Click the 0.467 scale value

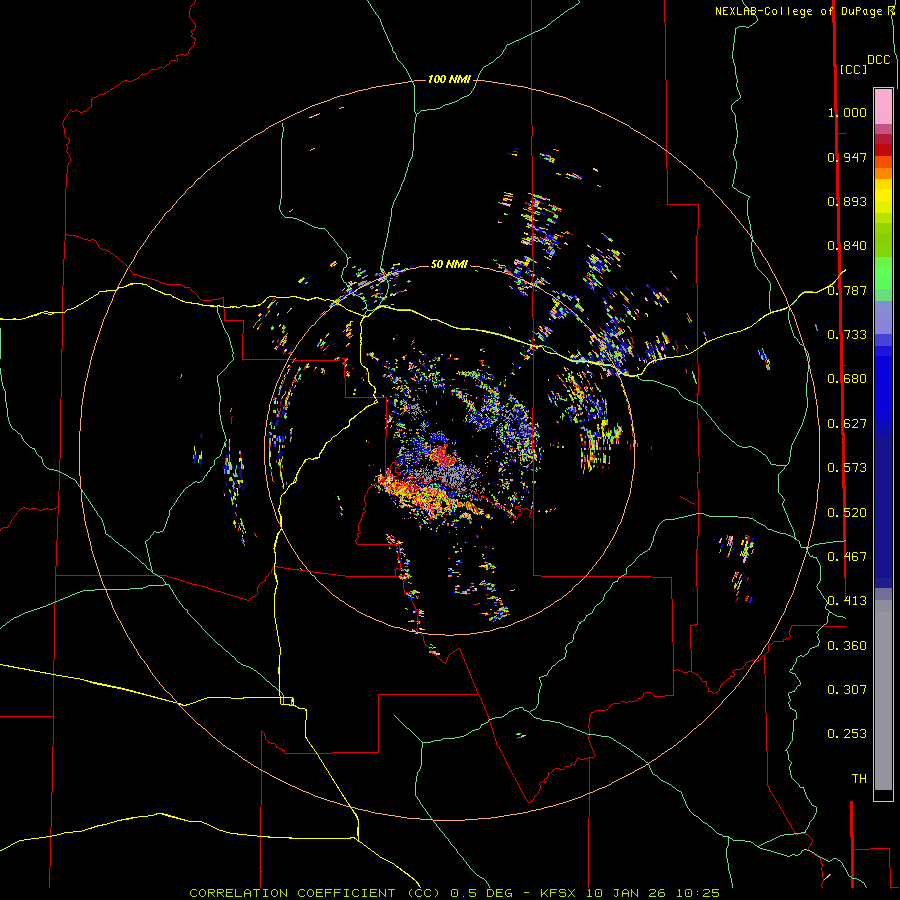847,557
